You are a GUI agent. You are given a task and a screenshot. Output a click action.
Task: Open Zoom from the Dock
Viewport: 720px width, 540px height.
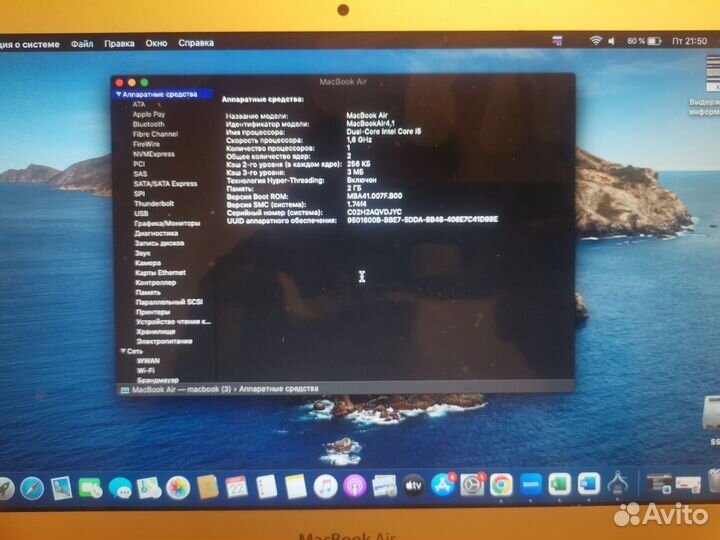click(531, 484)
